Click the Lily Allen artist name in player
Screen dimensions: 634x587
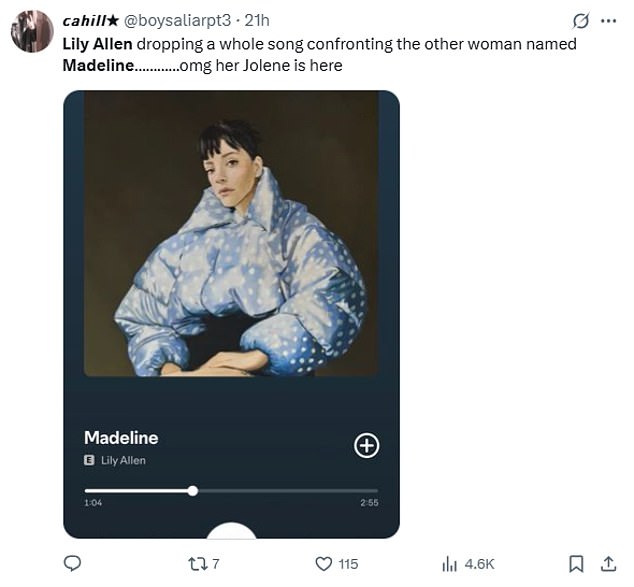tap(124, 460)
